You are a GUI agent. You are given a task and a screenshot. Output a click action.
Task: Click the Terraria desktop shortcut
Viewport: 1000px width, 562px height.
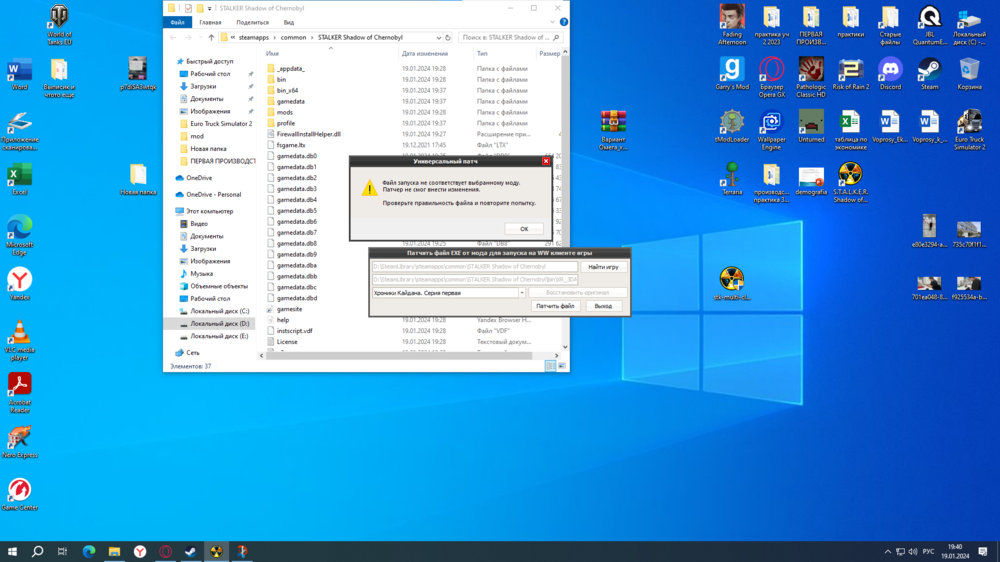732,177
